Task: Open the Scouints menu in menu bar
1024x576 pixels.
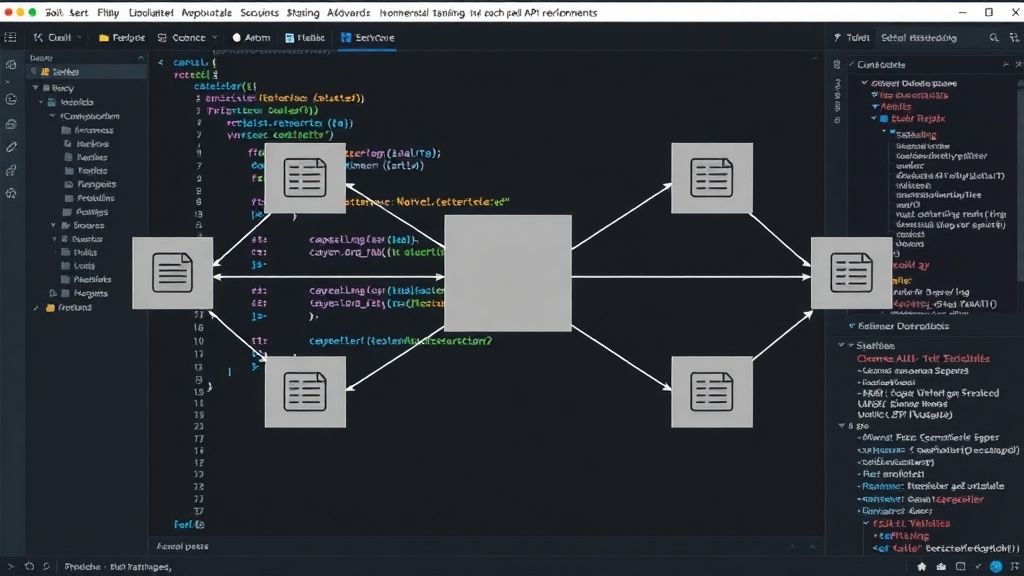Action: click(259, 12)
